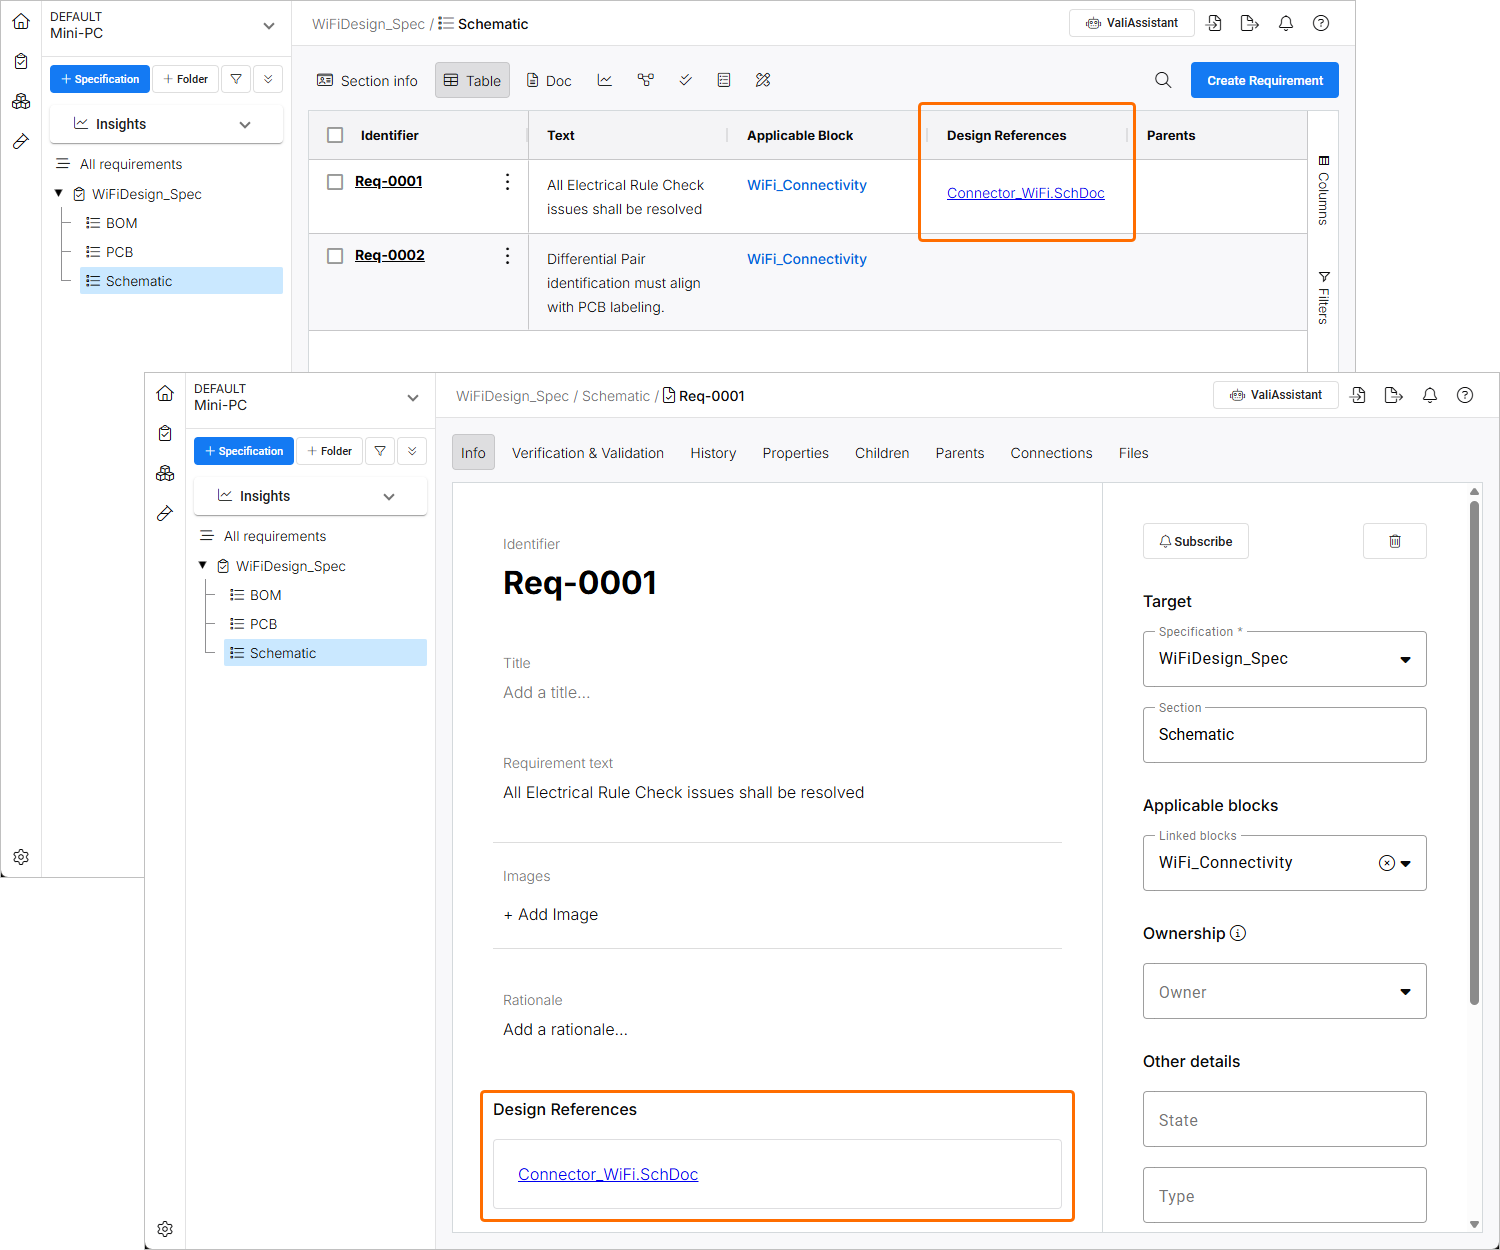Open the graph nodes view icon in table toolbar
The width and height of the screenshot is (1500, 1250).
pos(646,80)
